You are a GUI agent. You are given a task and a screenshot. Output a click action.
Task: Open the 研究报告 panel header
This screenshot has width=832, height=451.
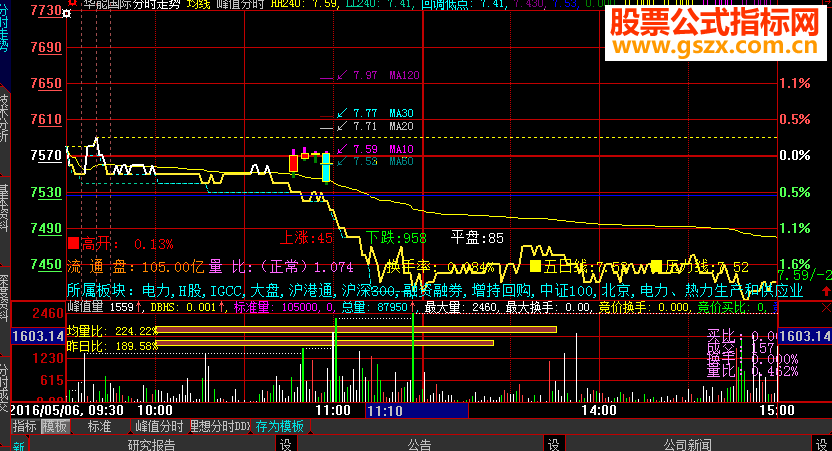(x=152, y=444)
